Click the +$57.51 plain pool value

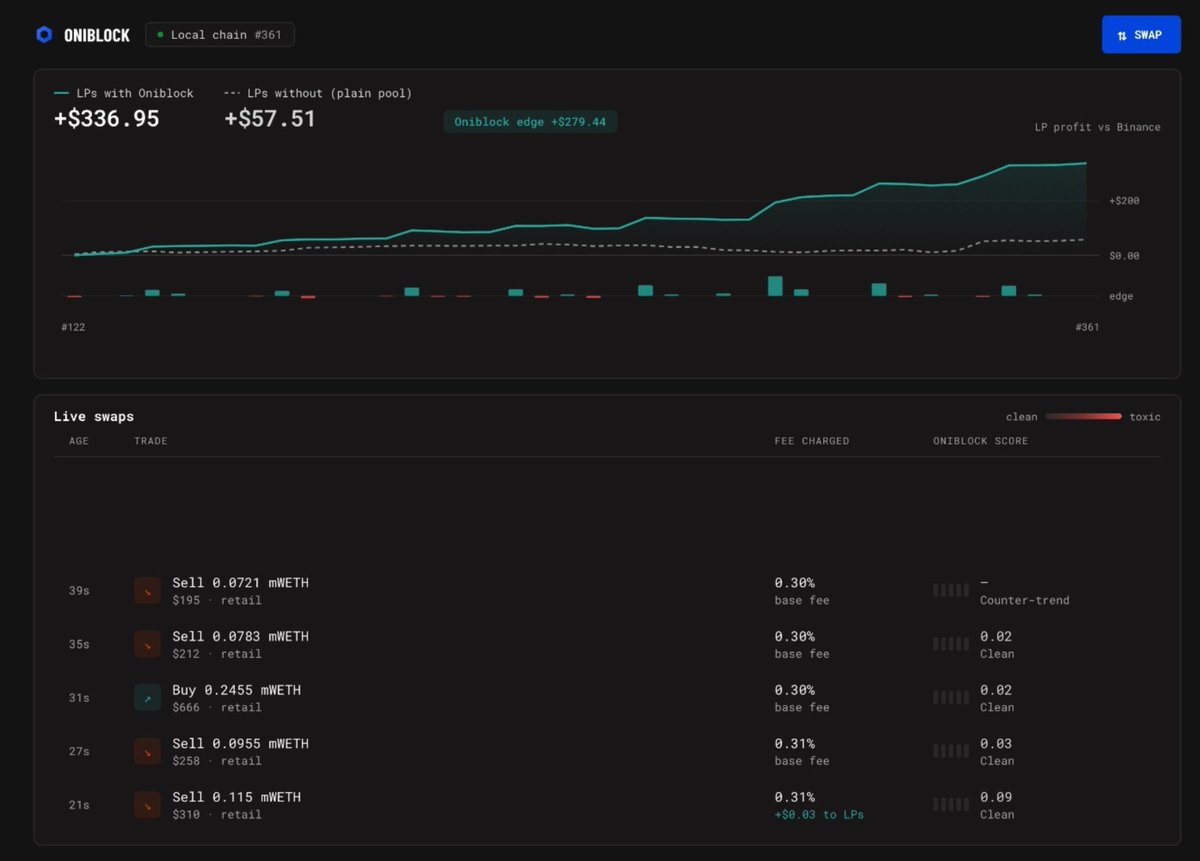pyautogui.click(x=270, y=119)
